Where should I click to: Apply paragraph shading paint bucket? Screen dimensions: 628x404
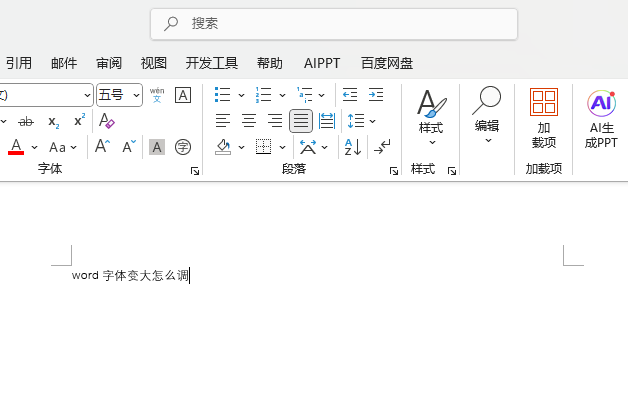[x=223, y=147]
